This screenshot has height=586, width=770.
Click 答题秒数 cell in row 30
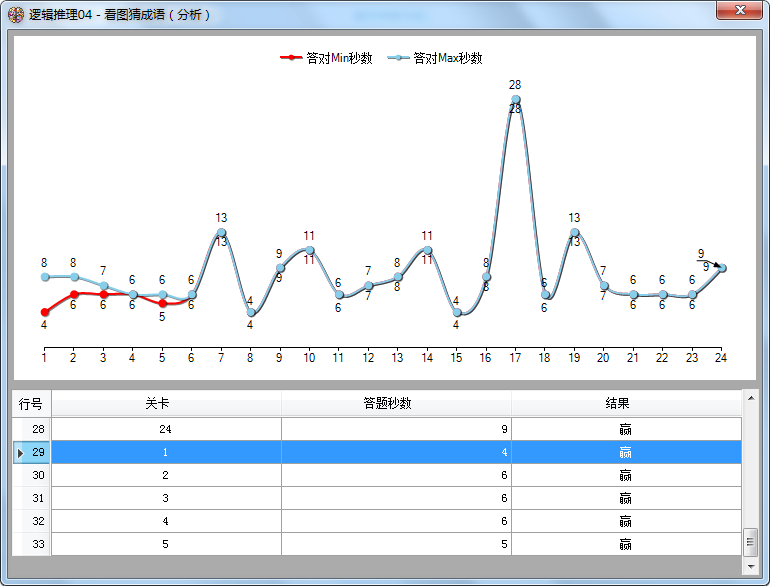point(396,475)
